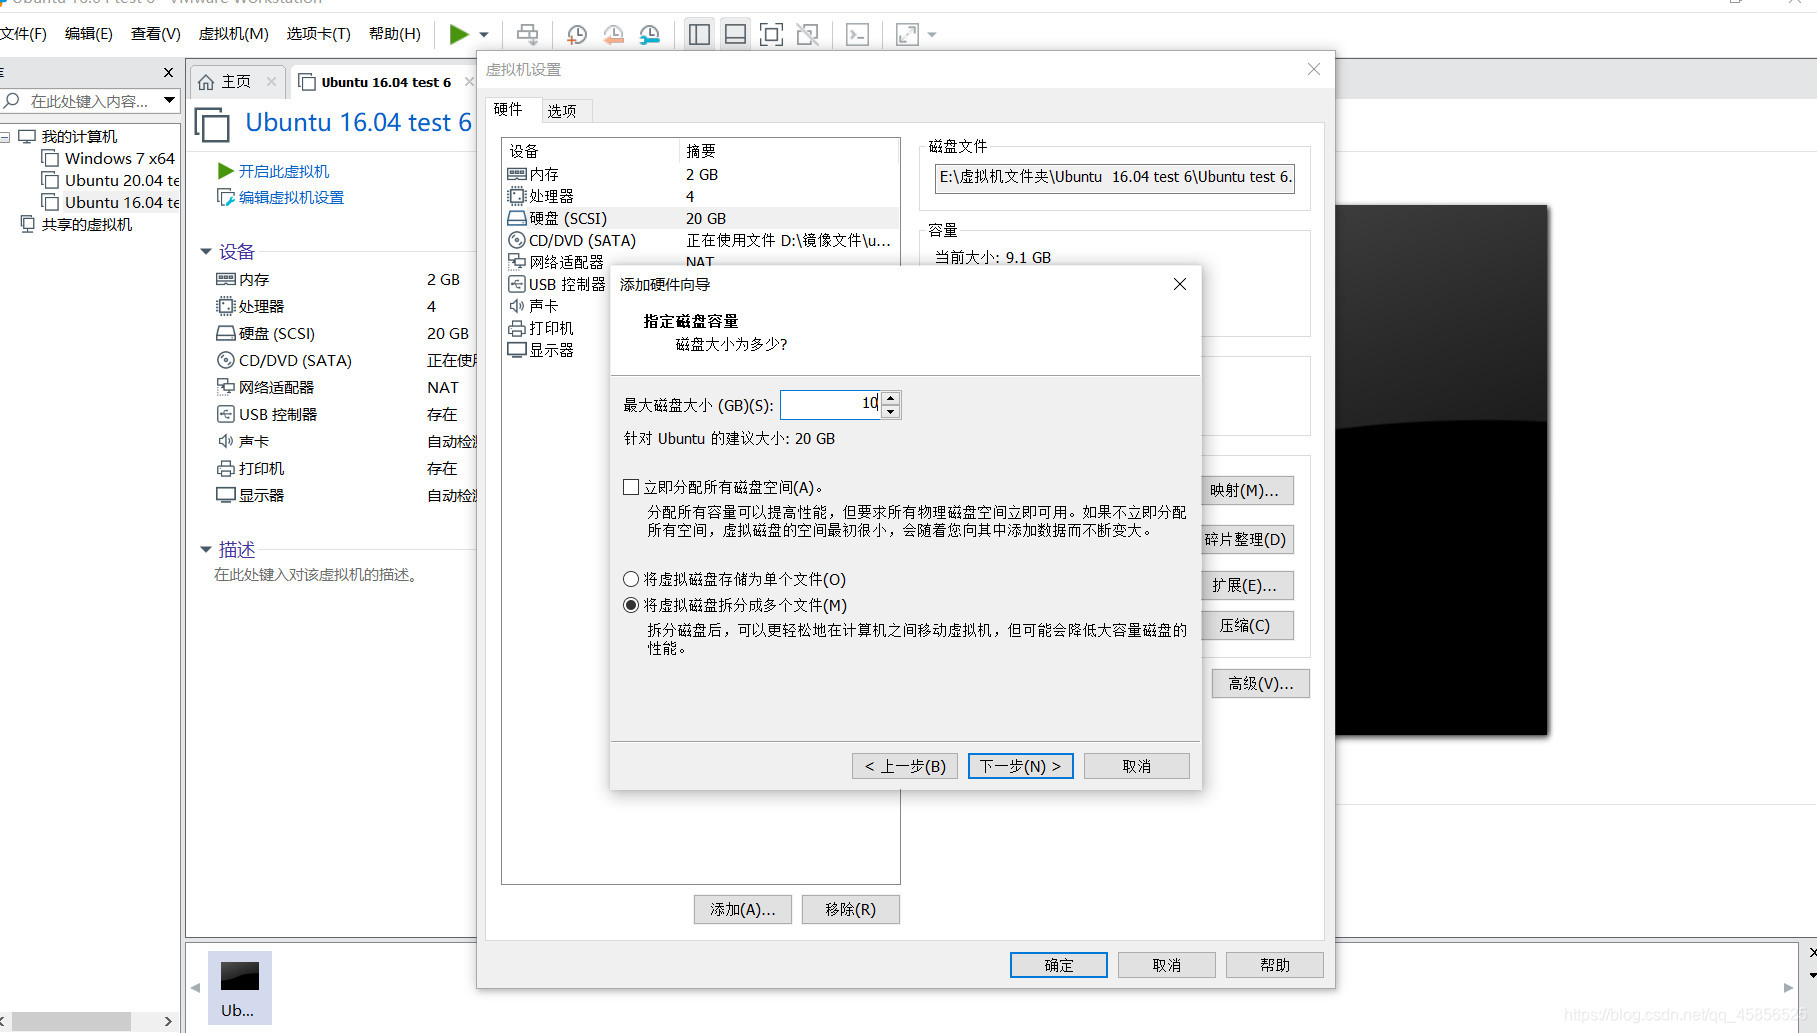The height and width of the screenshot is (1033, 1817).
Task: Click the 显示器 icon in main devices list
Action: coord(226,495)
